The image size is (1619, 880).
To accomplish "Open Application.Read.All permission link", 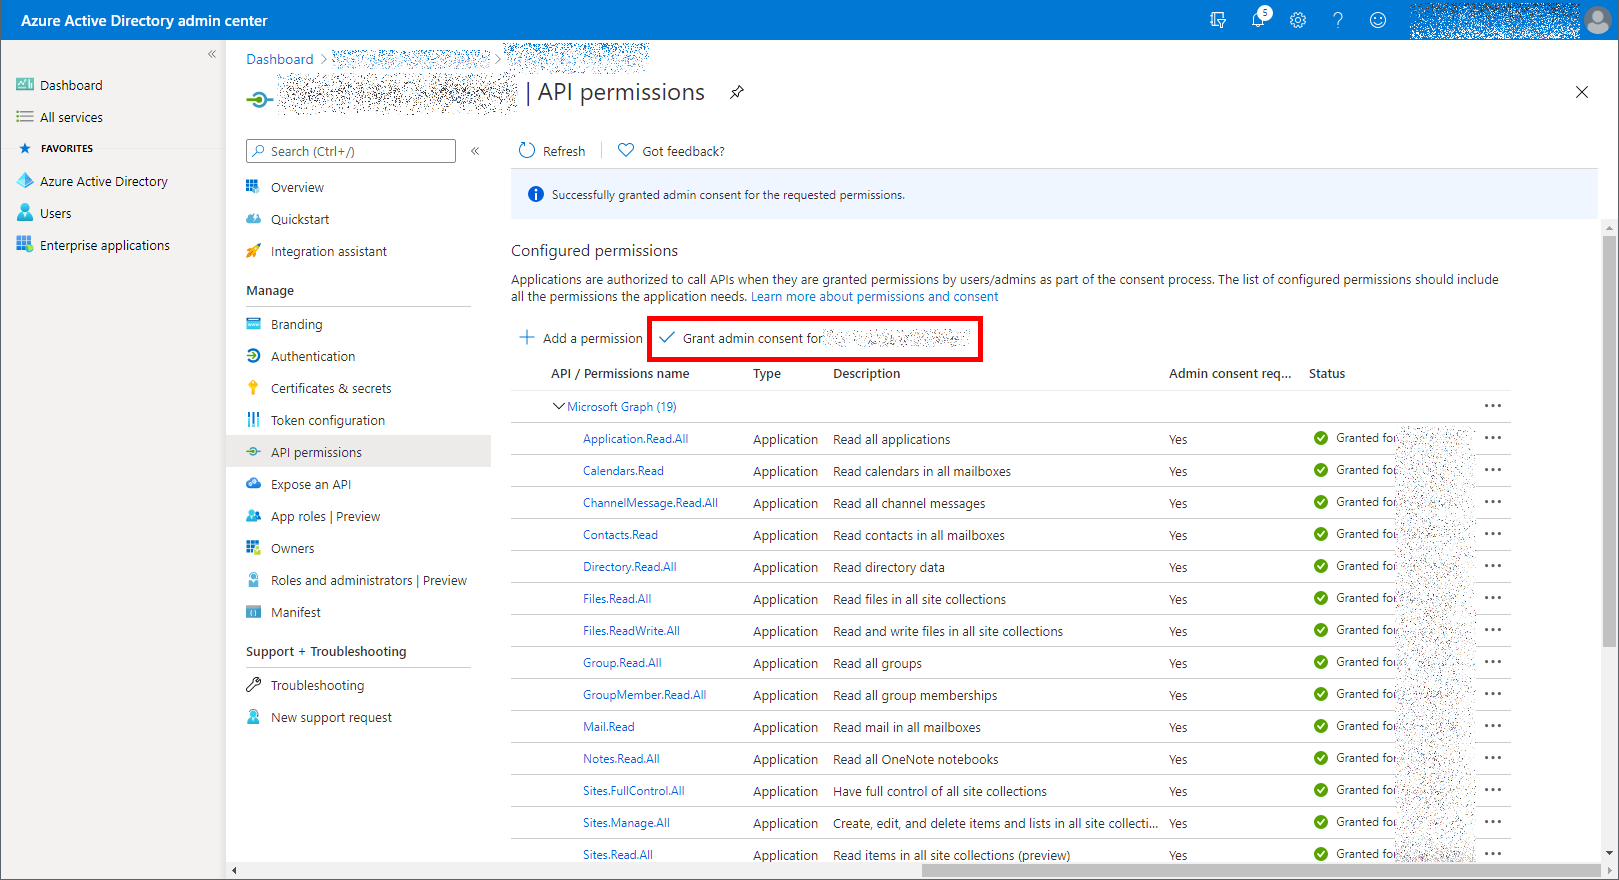I will pyautogui.click(x=635, y=439).
